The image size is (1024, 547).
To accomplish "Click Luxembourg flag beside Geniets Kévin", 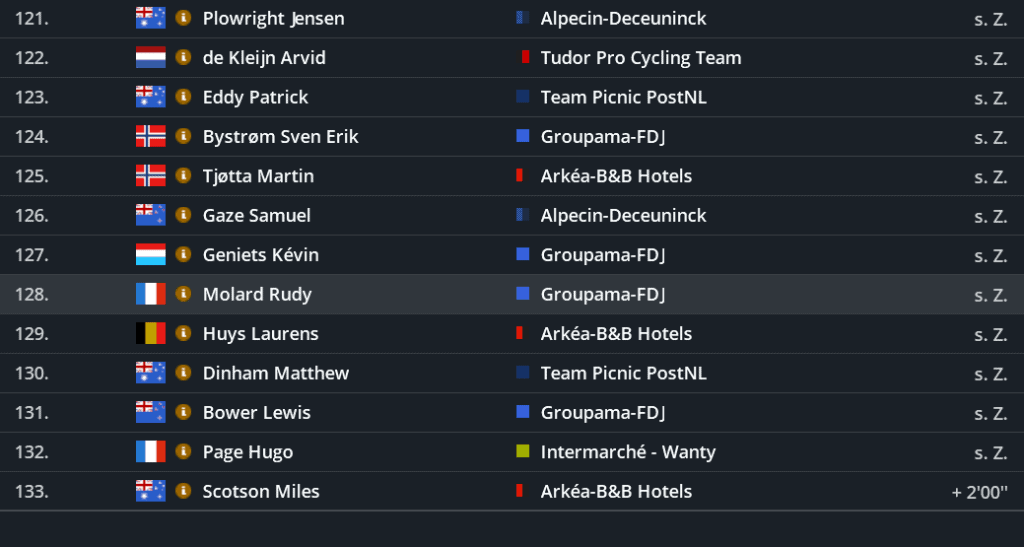I will pyautogui.click(x=150, y=255).
